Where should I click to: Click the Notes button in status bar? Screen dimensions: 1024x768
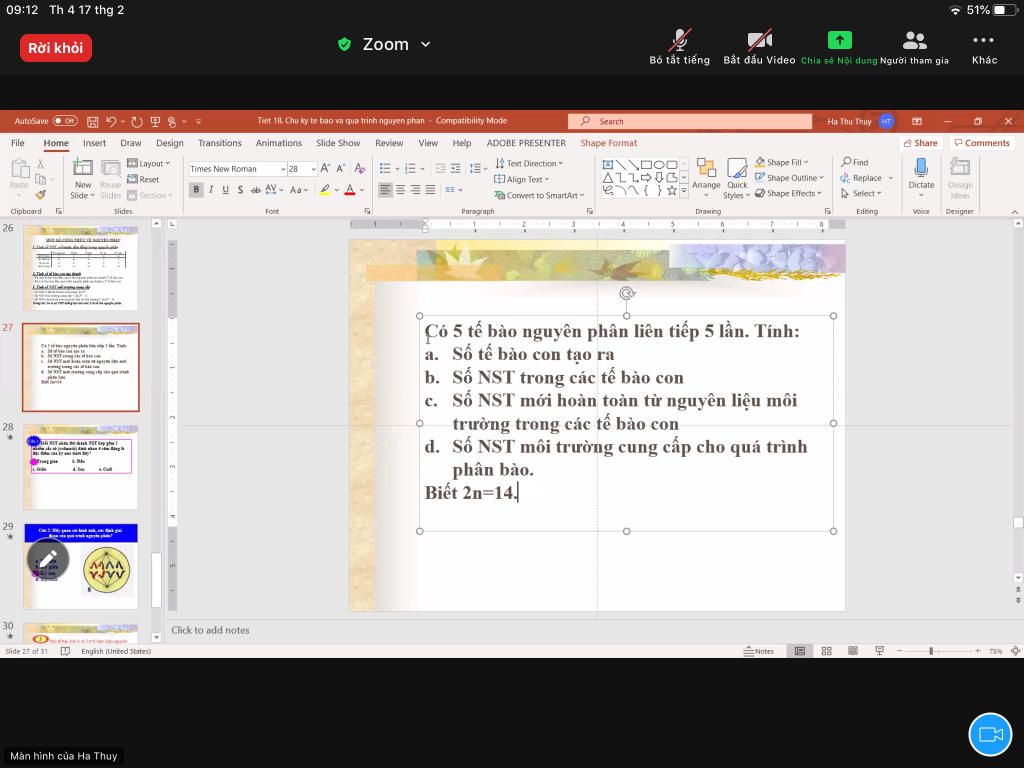(759, 651)
